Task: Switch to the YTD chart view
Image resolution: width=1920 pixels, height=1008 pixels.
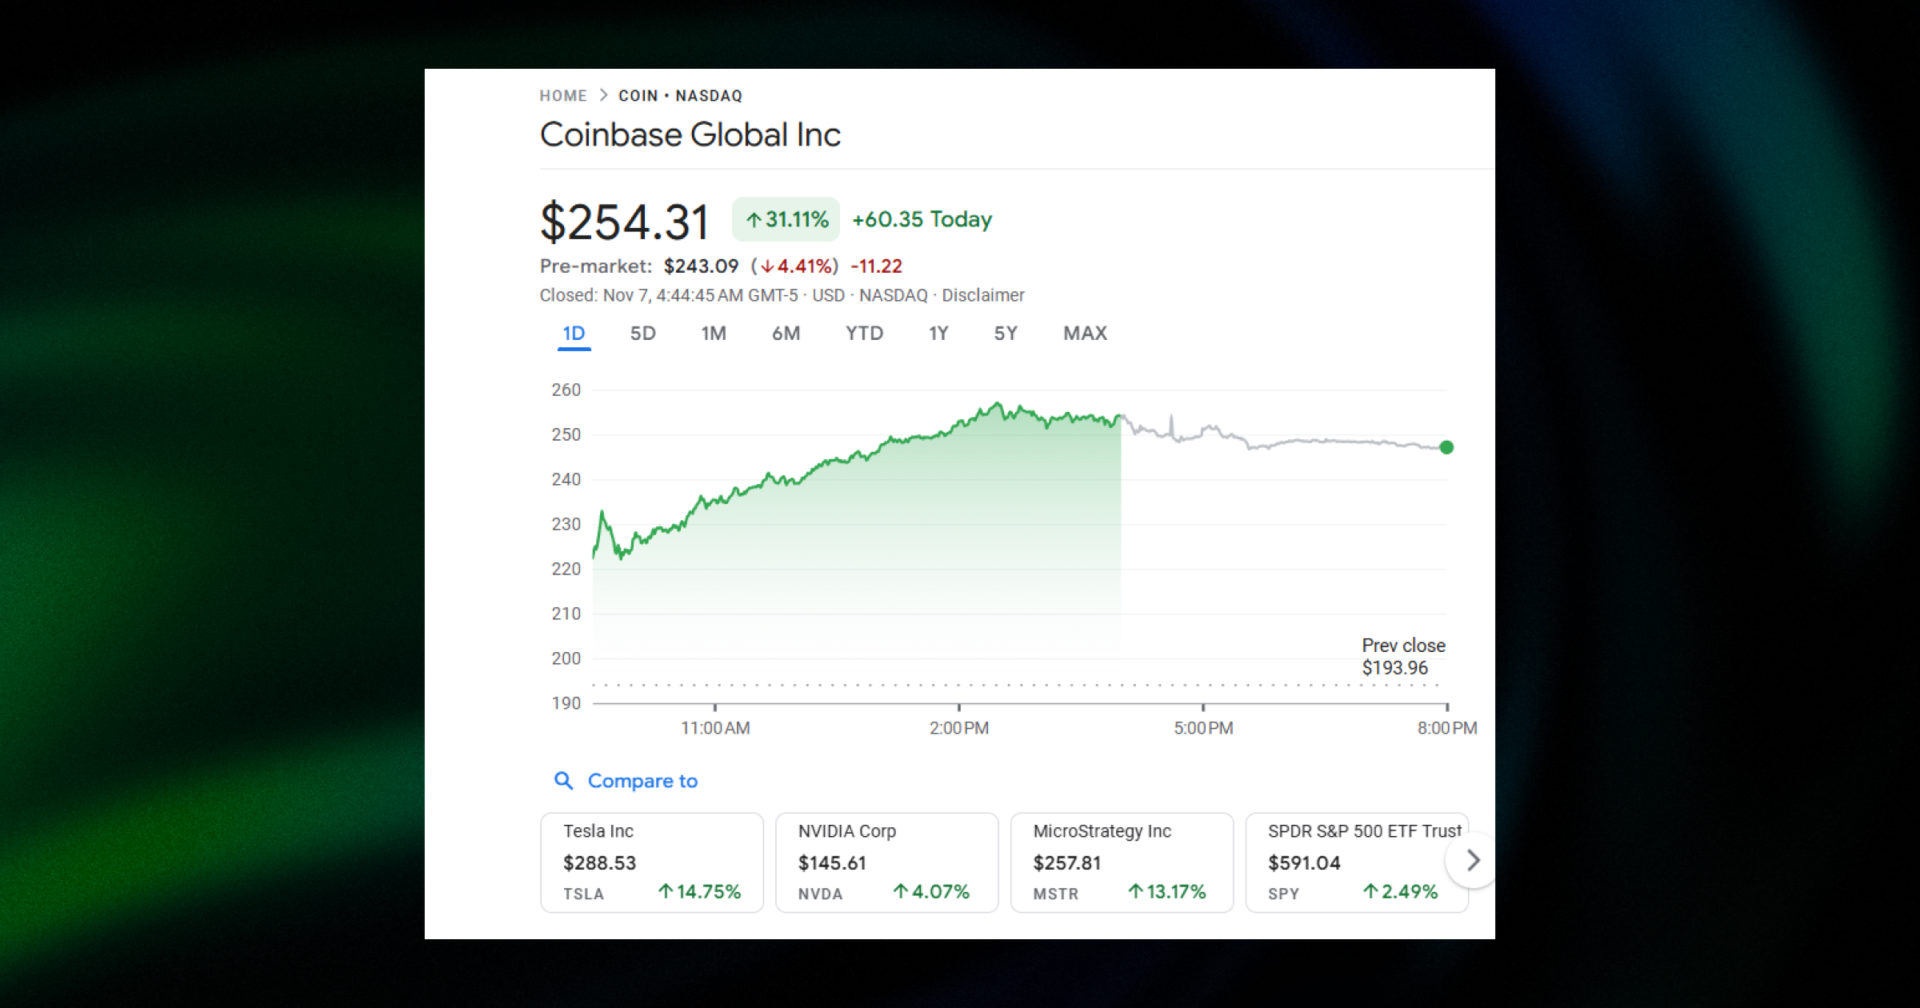Action: click(863, 333)
